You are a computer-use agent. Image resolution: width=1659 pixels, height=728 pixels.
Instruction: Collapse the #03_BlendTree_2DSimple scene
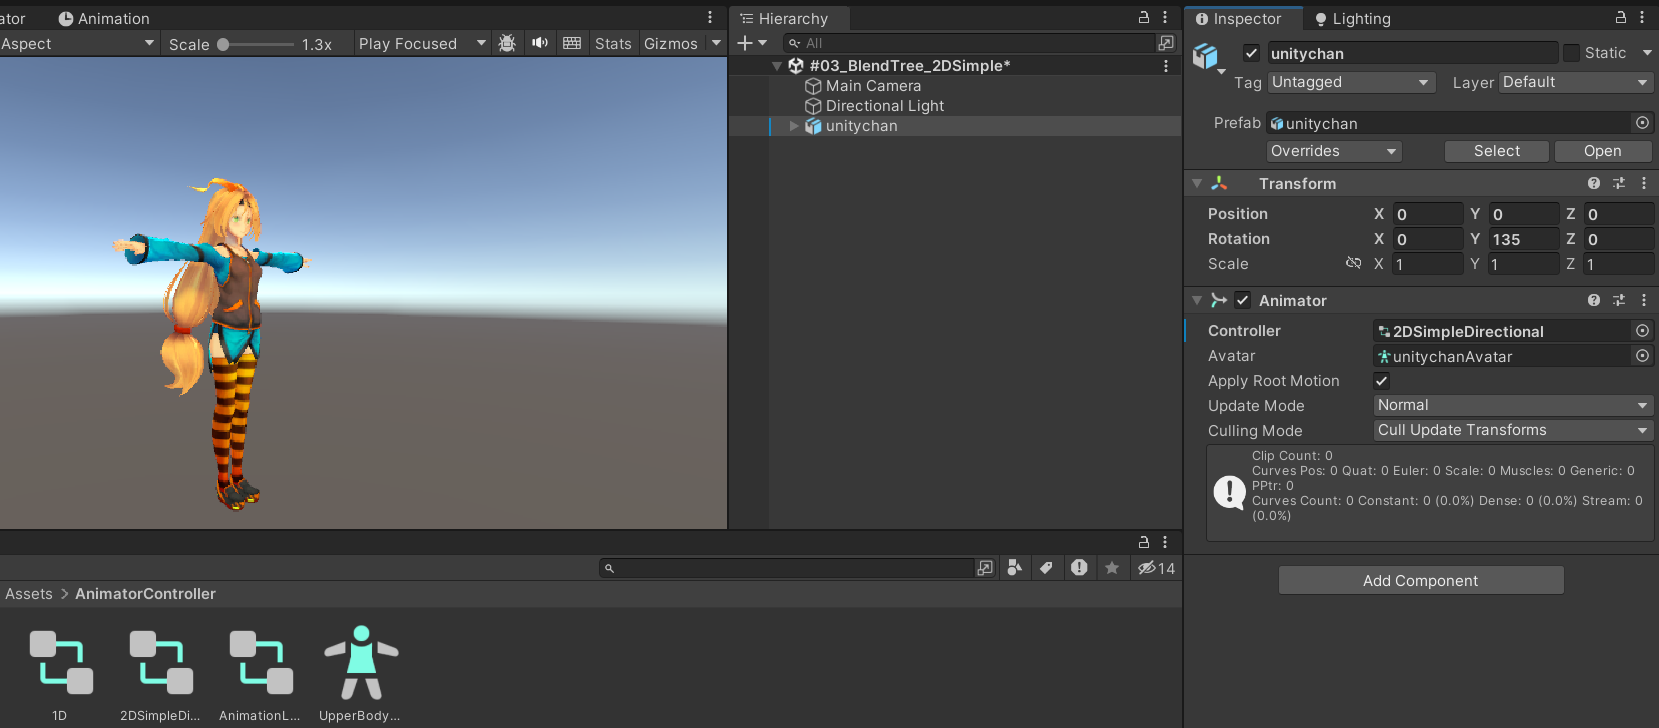tap(777, 66)
